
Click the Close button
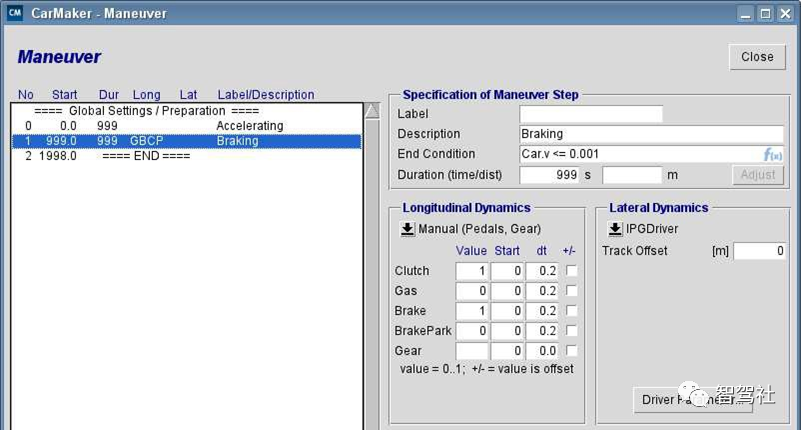(757, 57)
